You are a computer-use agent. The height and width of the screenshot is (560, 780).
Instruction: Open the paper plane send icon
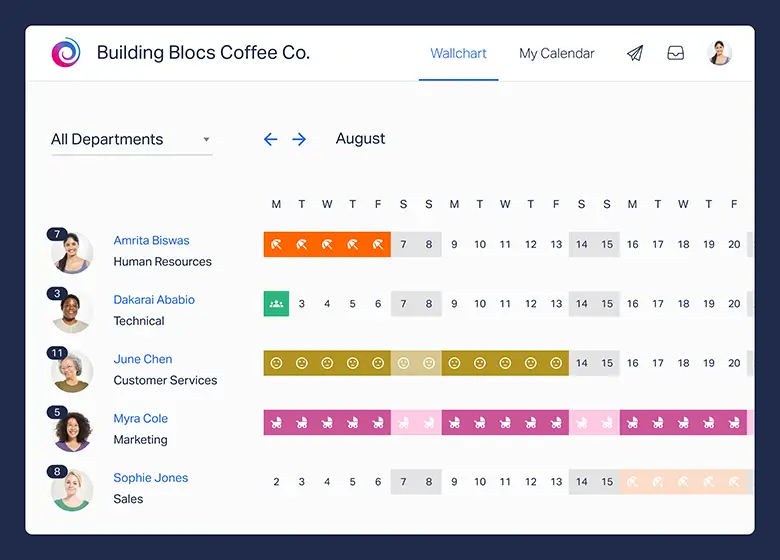(x=635, y=54)
